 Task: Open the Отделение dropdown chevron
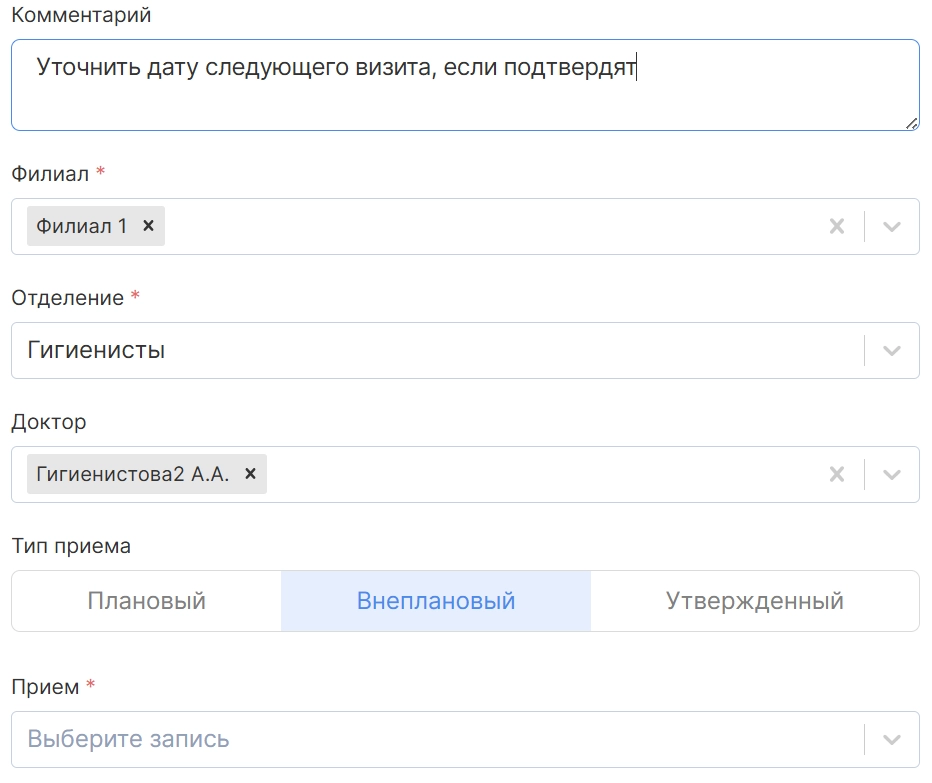(x=892, y=350)
